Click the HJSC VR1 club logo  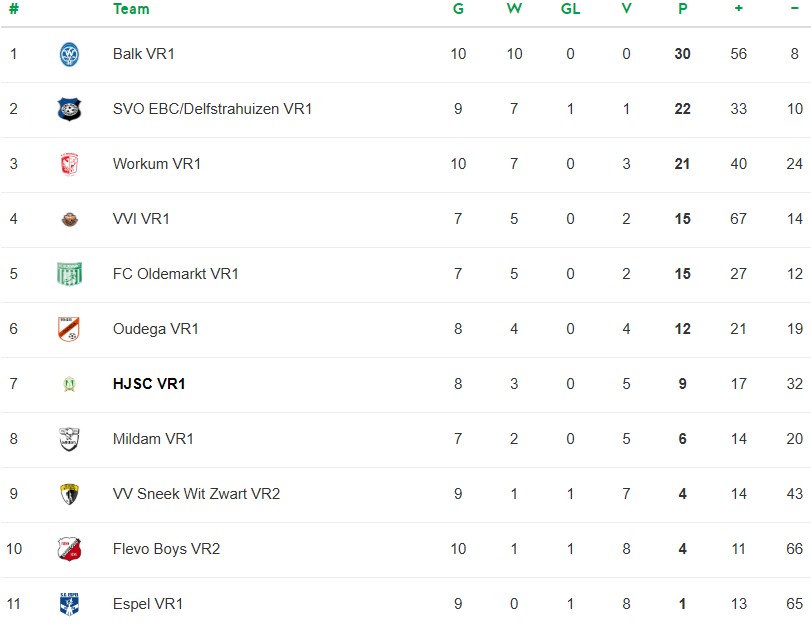pos(69,384)
